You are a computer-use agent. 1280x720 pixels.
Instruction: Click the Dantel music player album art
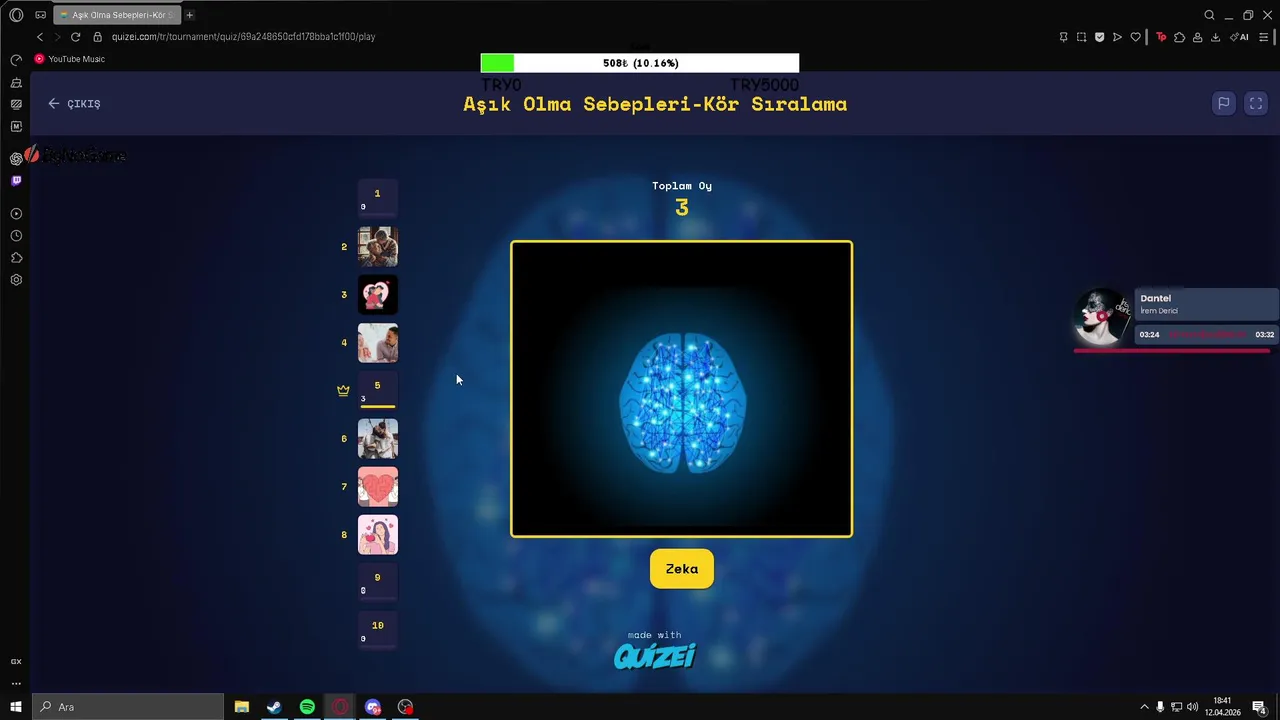1102,316
